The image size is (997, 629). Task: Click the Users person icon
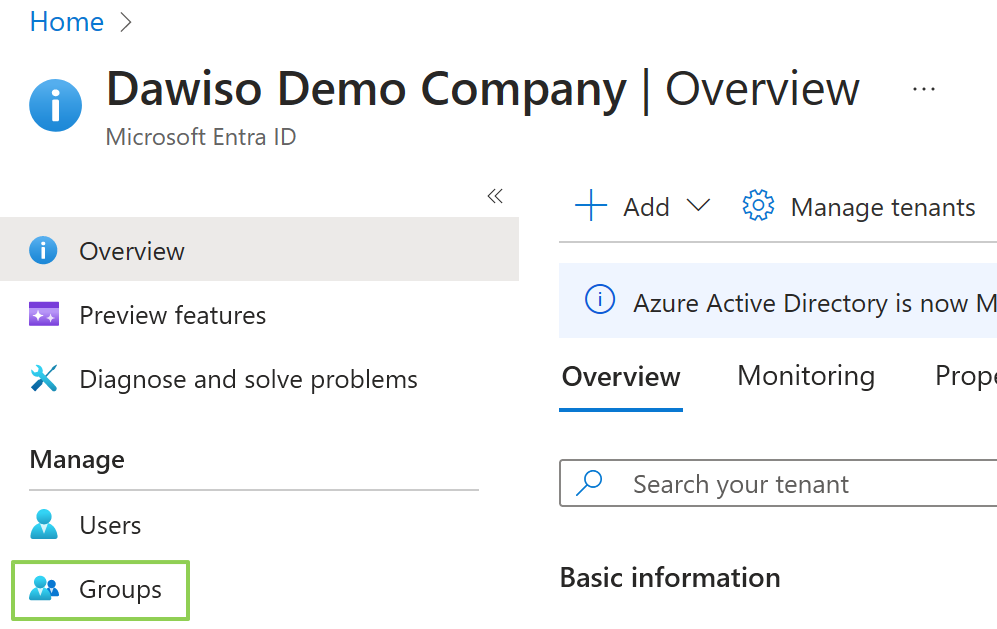coord(44,524)
